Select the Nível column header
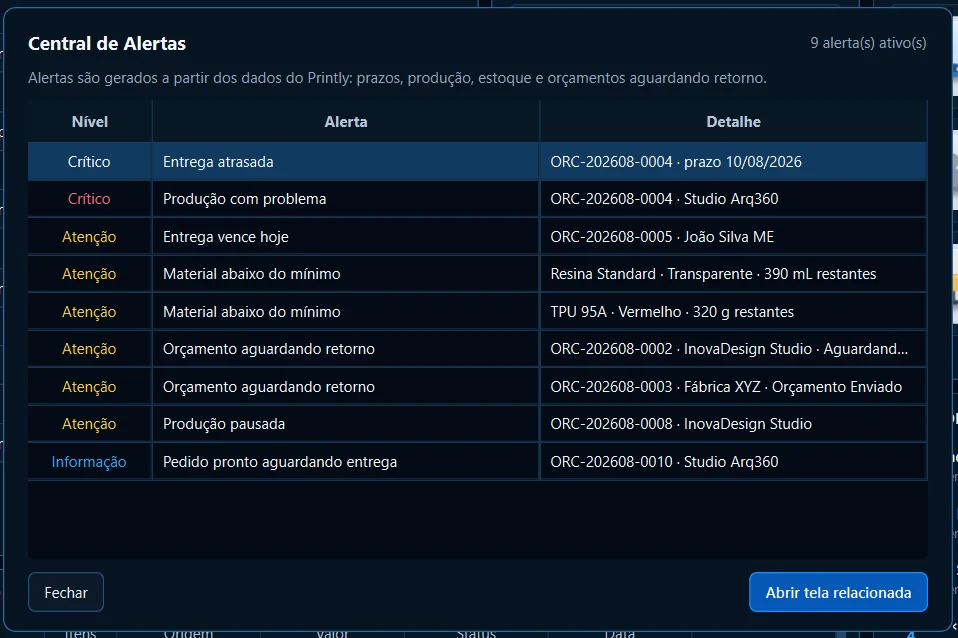Viewport: 958px width, 638px height. click(90, 122)
